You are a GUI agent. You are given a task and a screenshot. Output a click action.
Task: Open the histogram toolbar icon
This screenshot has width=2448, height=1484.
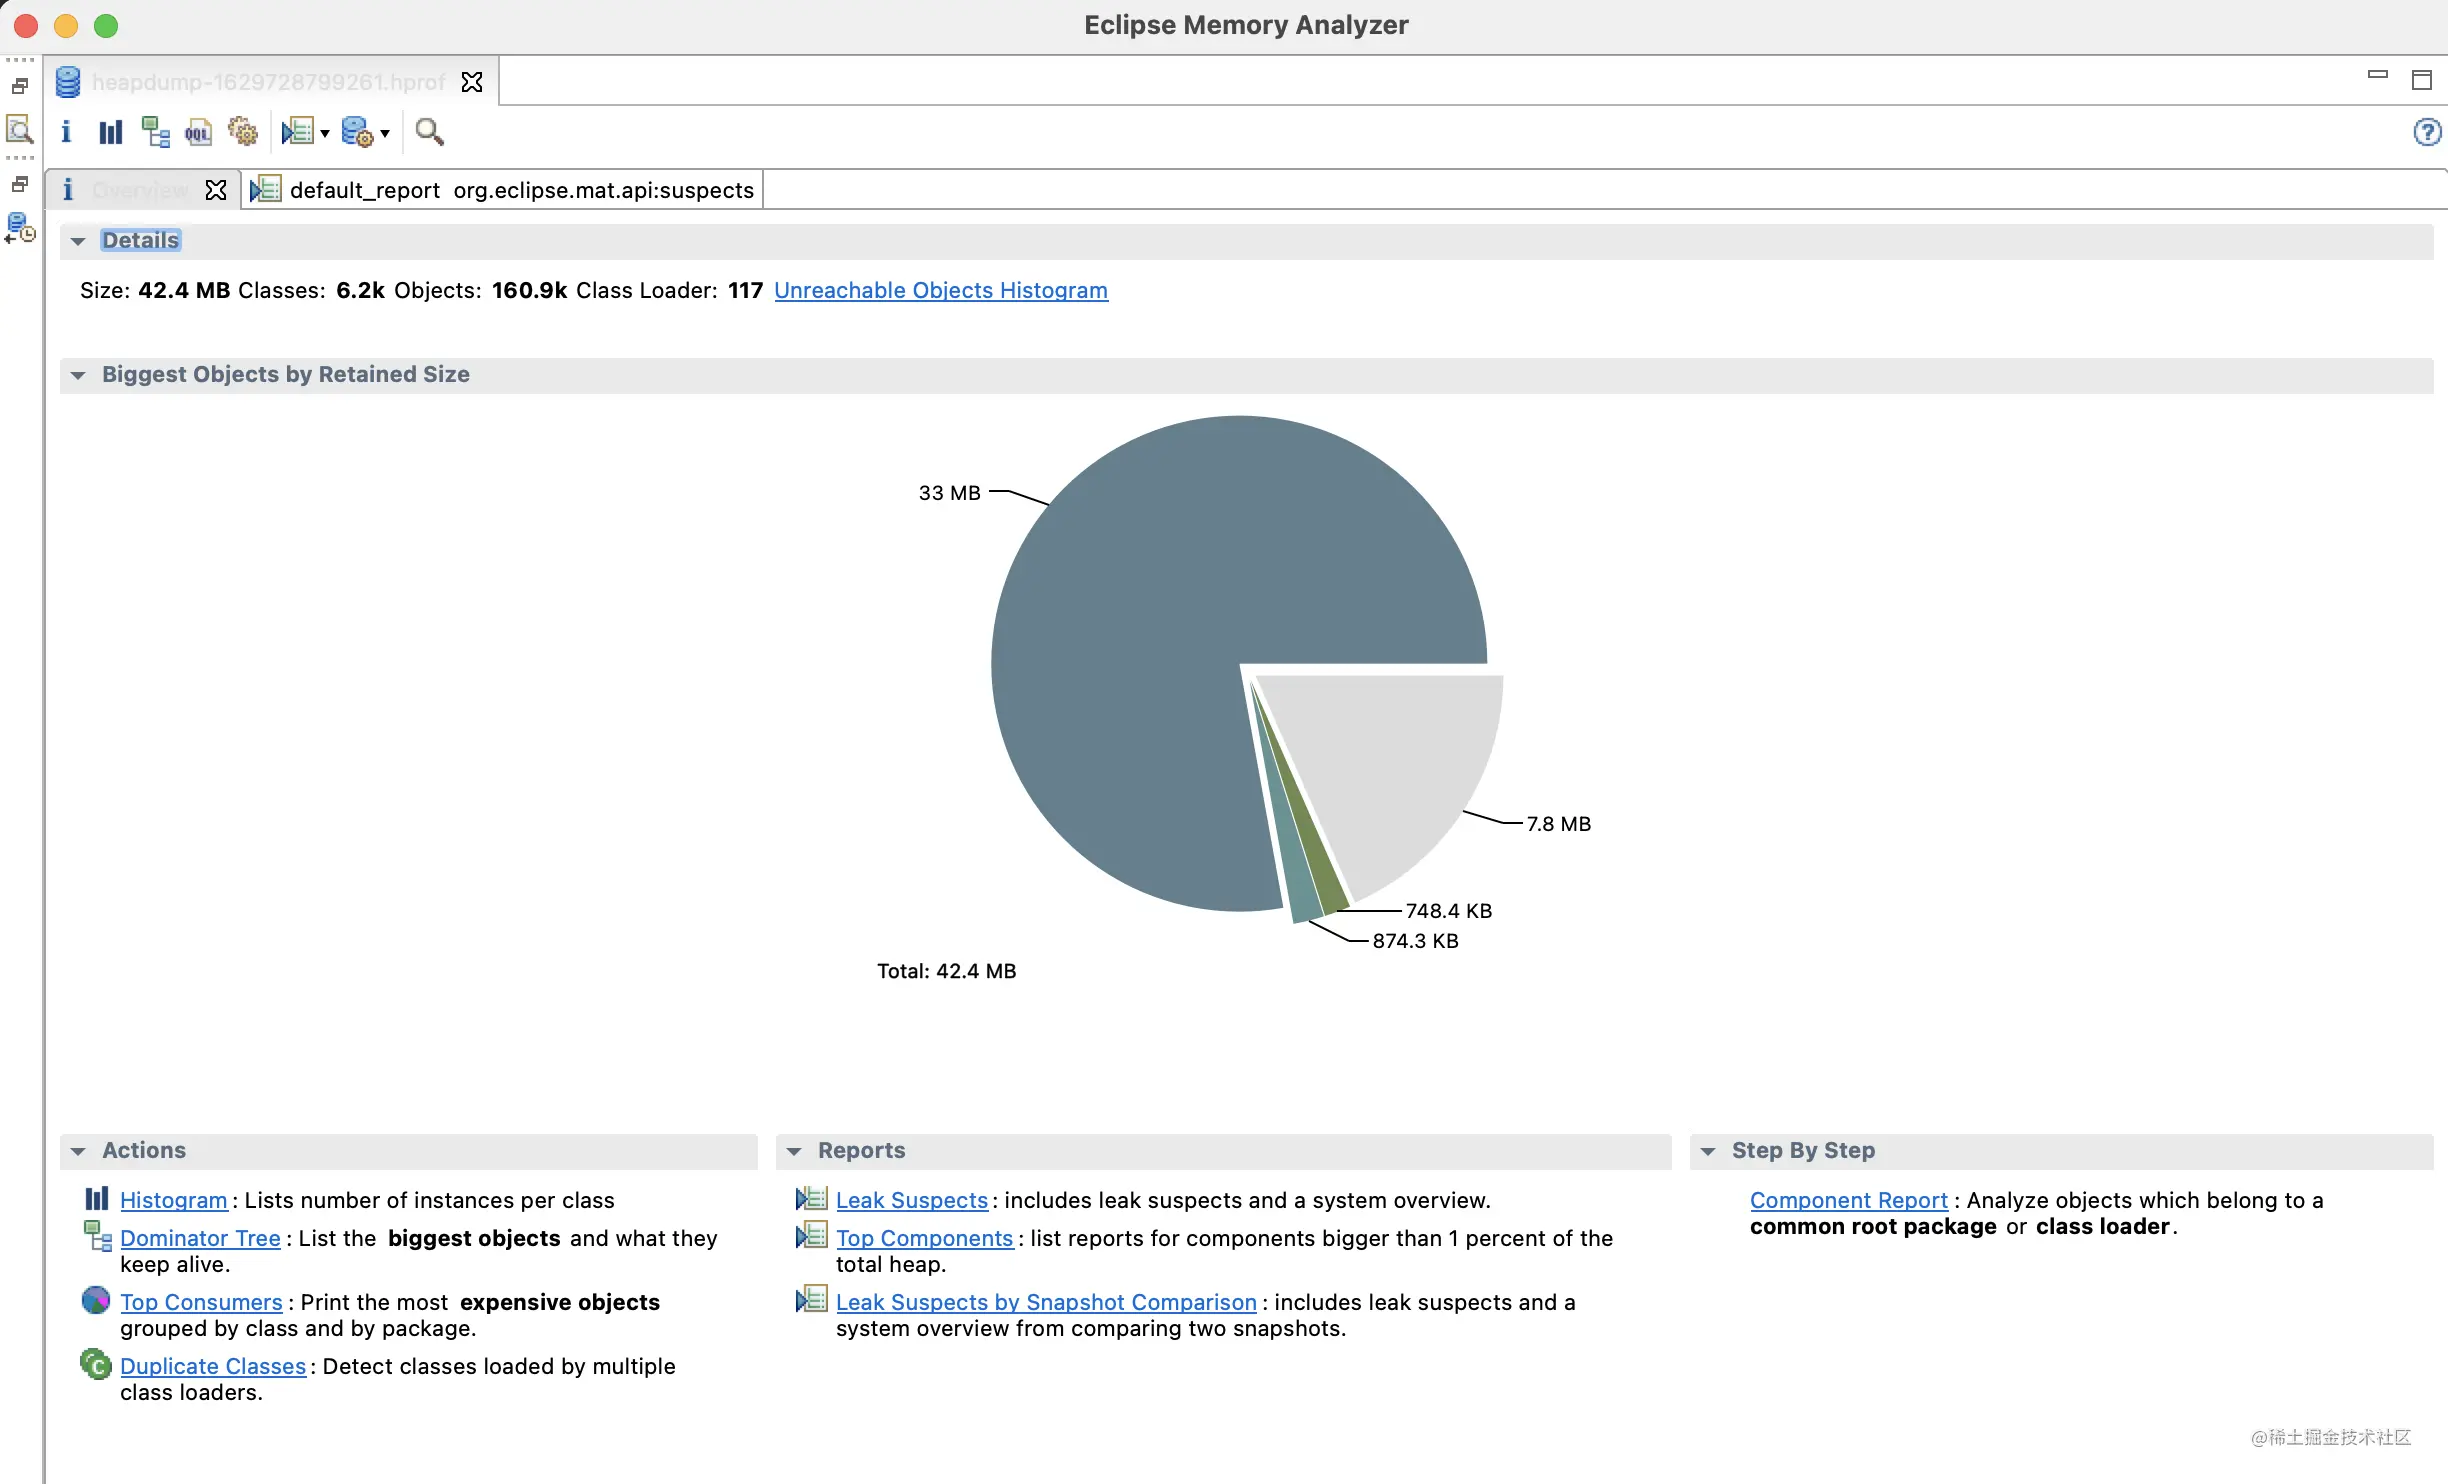coord(110,132)
